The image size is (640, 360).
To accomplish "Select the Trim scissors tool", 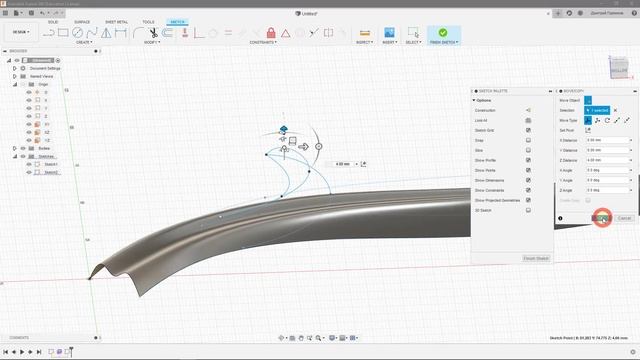I will 153,33.
